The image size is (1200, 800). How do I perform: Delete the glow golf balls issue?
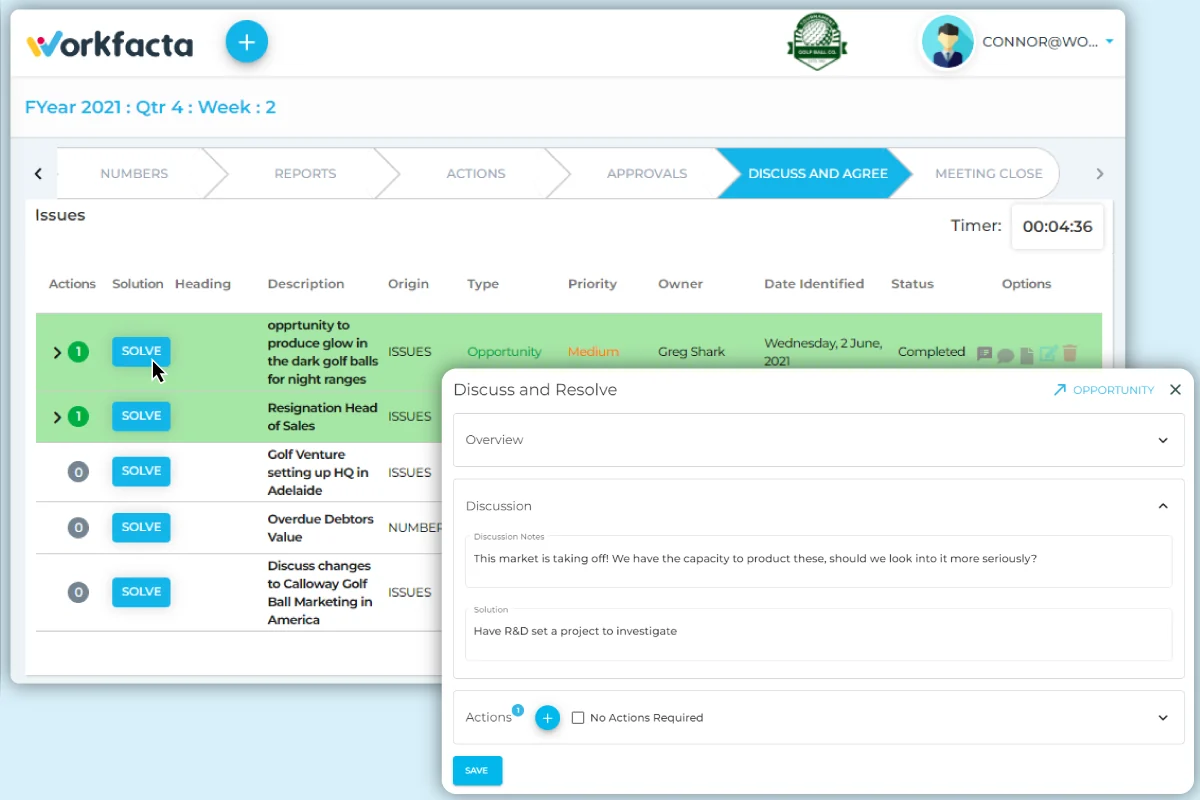1070,353
